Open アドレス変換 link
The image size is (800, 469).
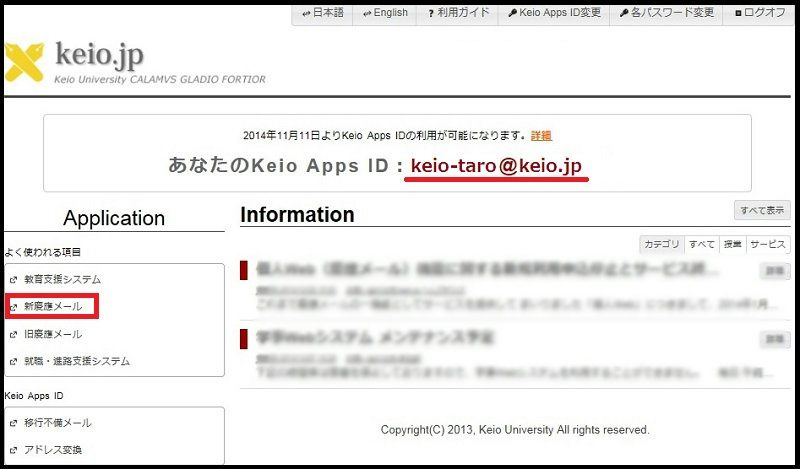(x=53, y=450)
